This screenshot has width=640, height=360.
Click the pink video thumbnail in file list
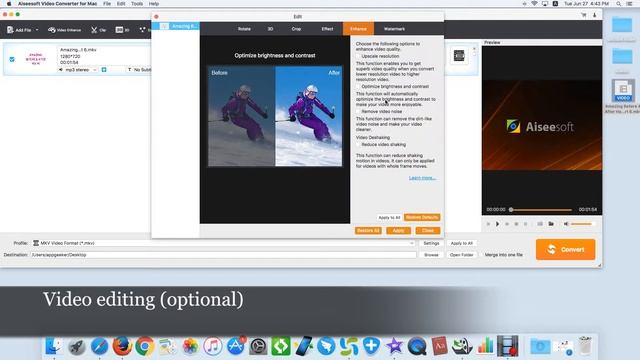[x=36, y=59]
